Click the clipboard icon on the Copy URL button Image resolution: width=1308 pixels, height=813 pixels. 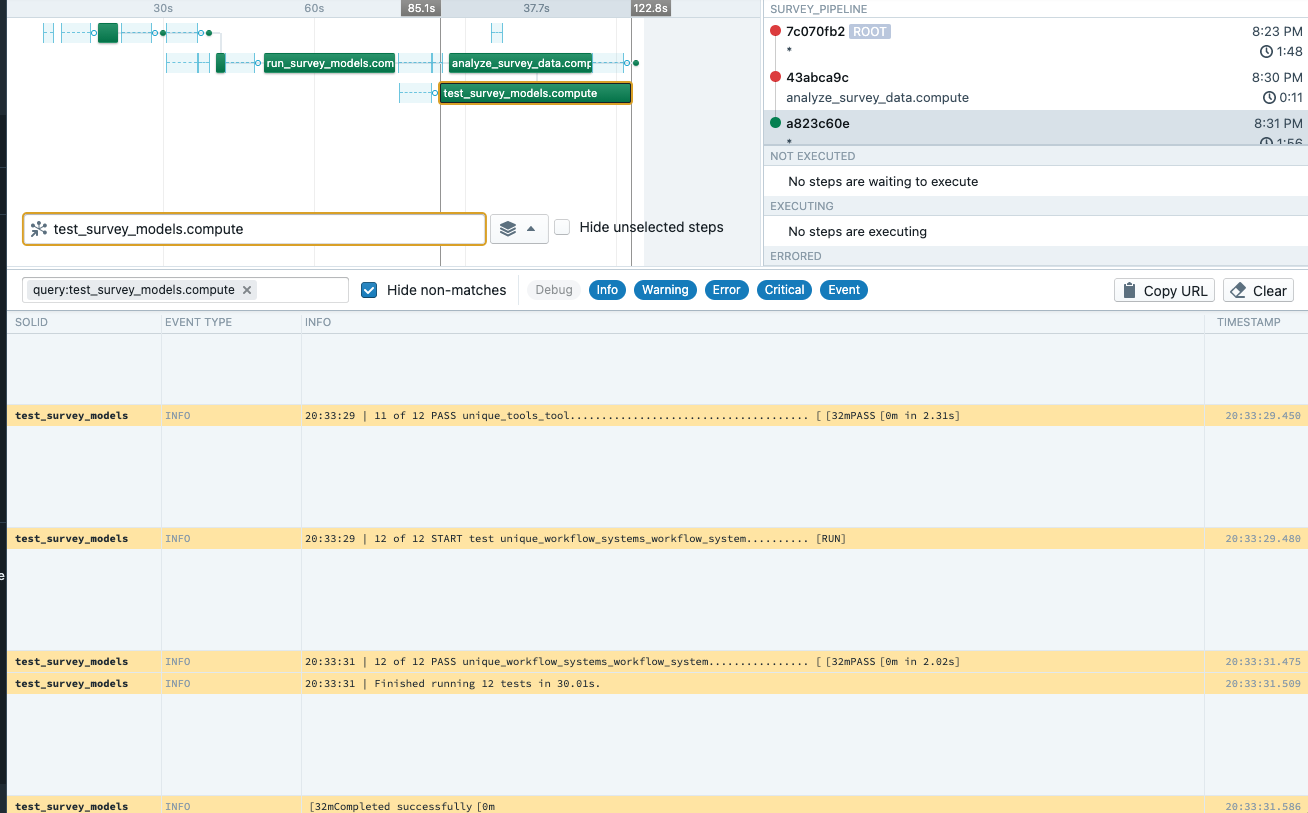(1131, 290)
